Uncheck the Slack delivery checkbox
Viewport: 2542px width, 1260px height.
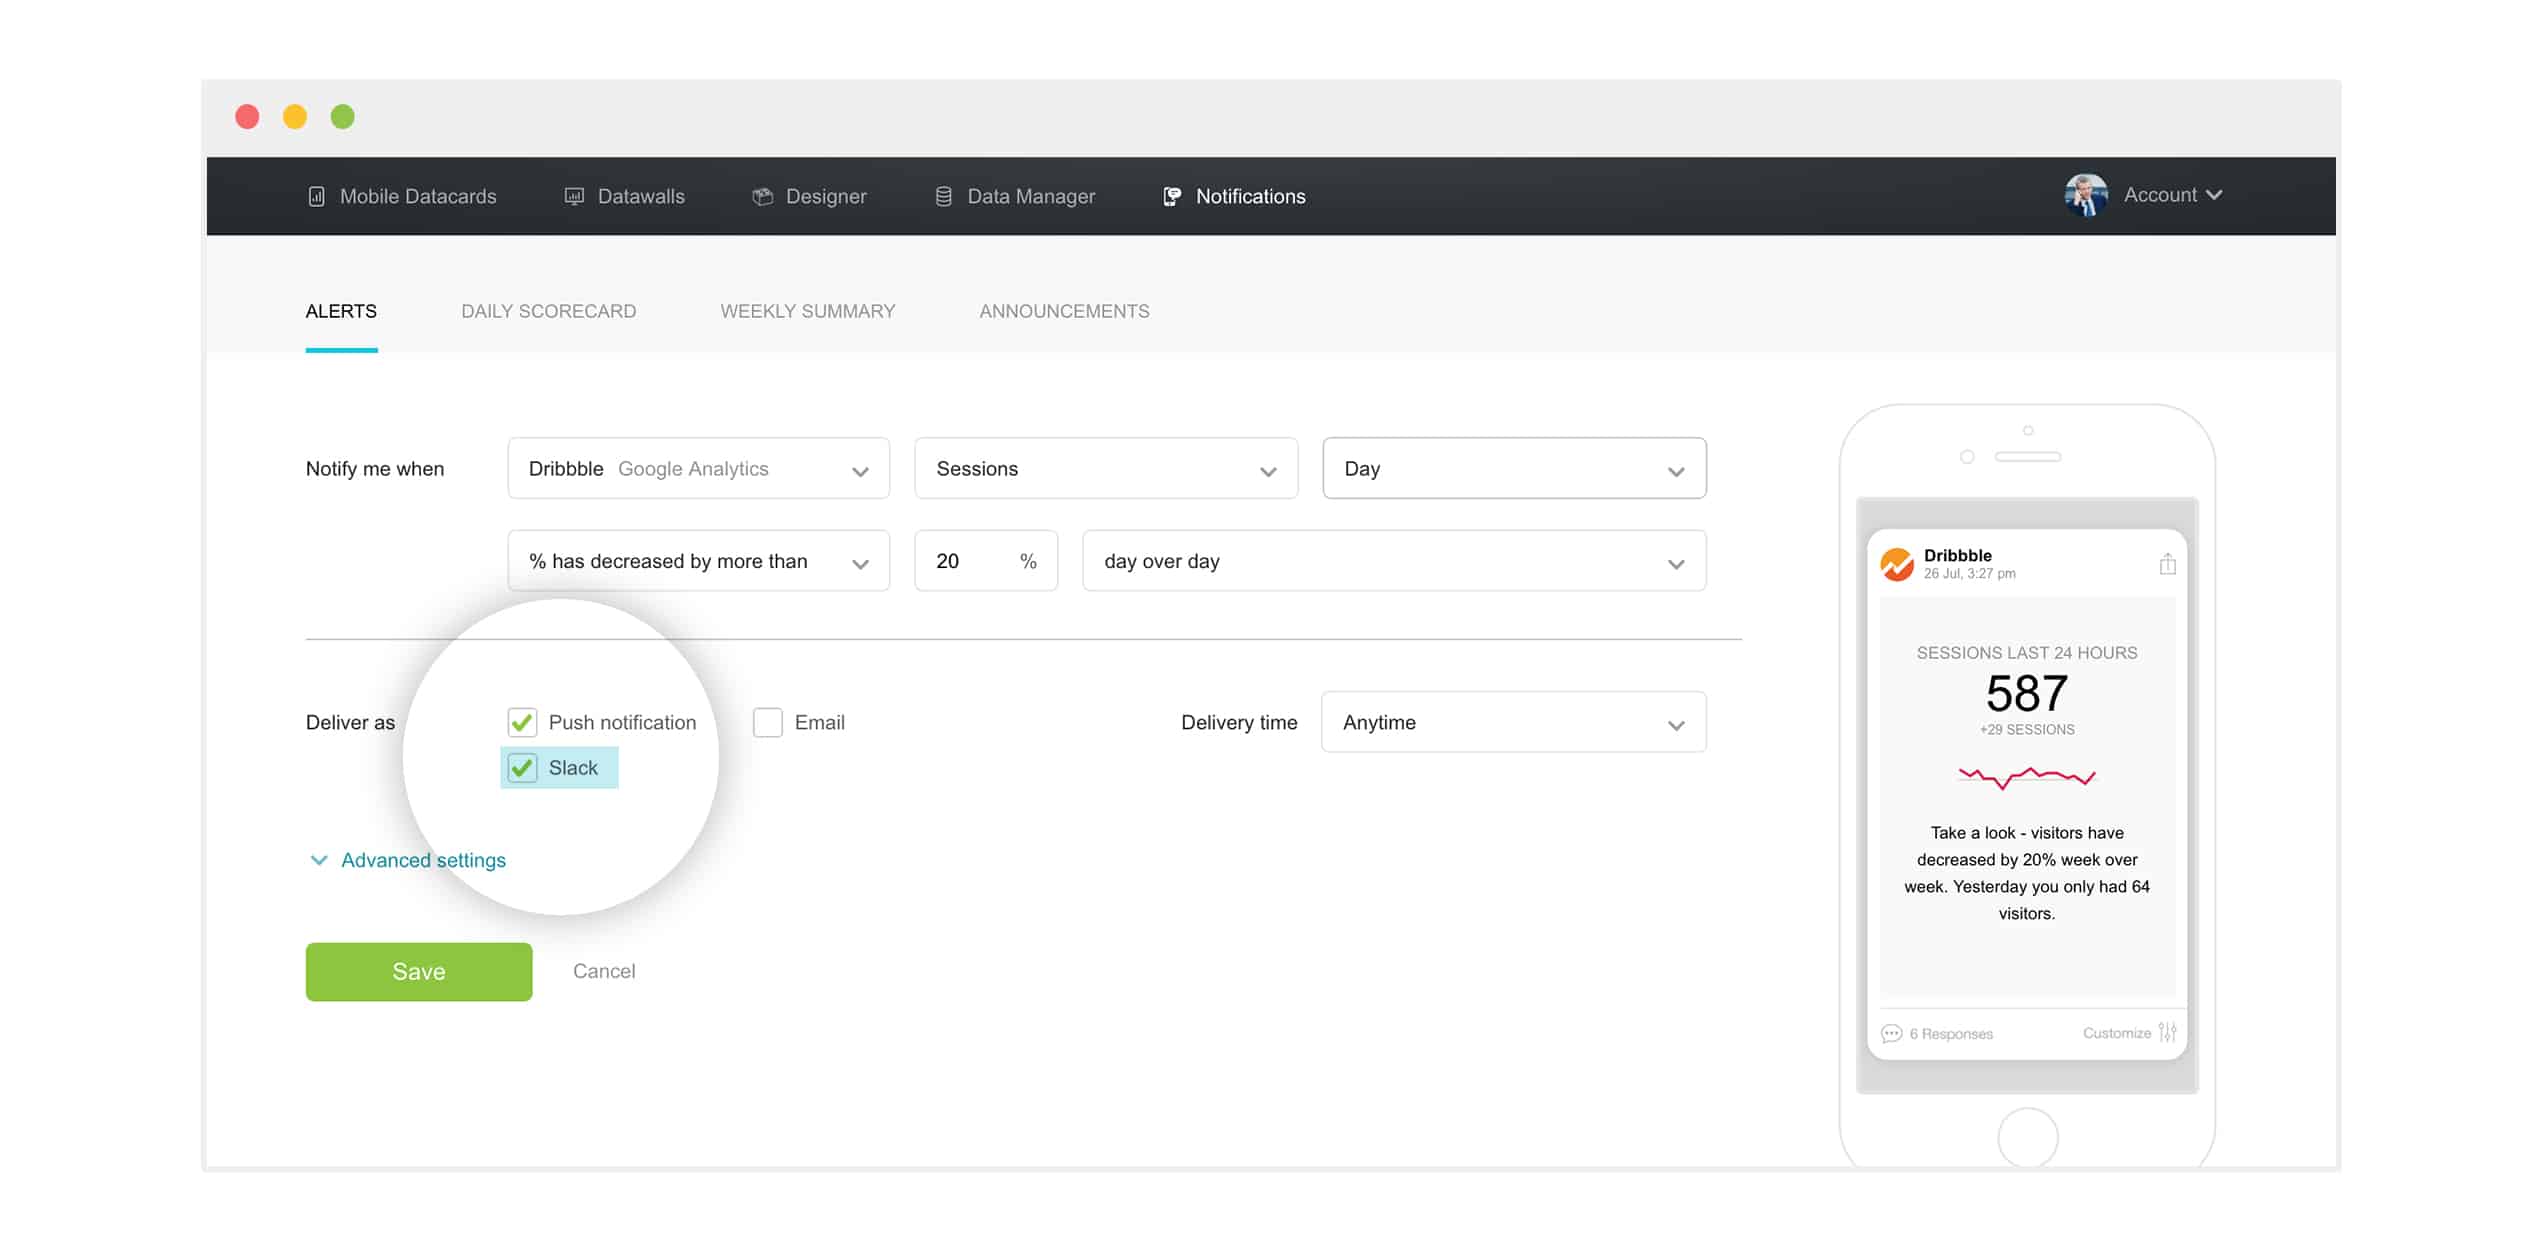(x=522, y=768)
